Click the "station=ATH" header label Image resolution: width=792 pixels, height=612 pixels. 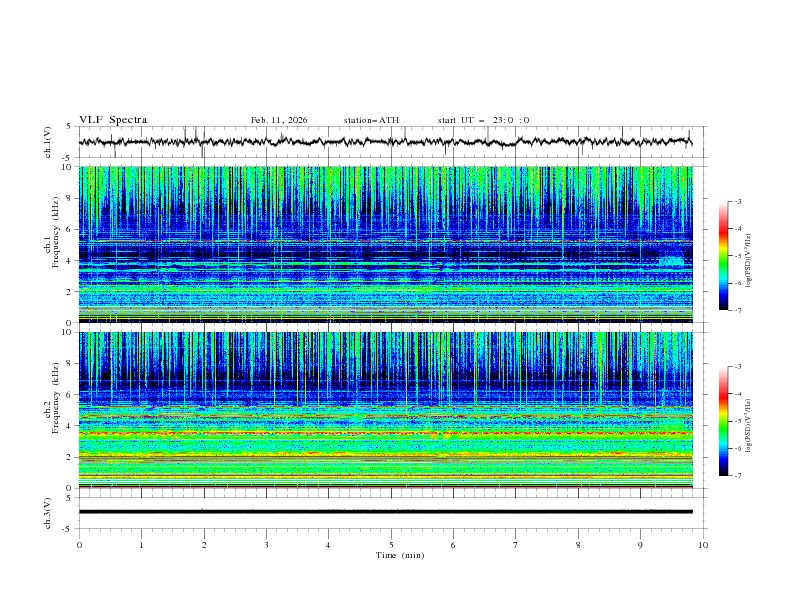[x=371, y=120]
